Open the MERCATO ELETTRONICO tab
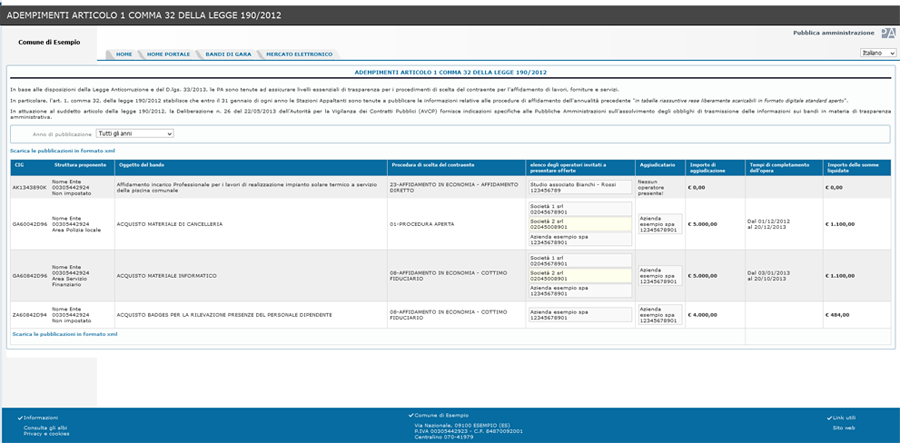 (299, 54)
